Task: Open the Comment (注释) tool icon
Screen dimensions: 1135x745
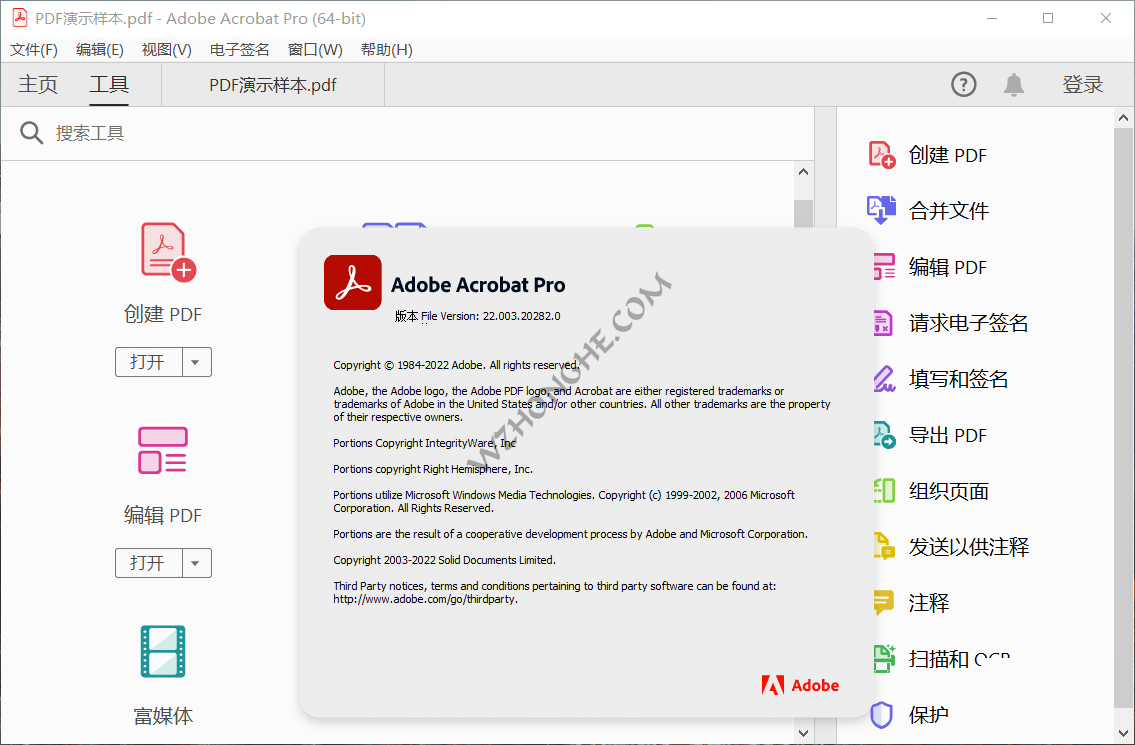Action: coord(881,603)
